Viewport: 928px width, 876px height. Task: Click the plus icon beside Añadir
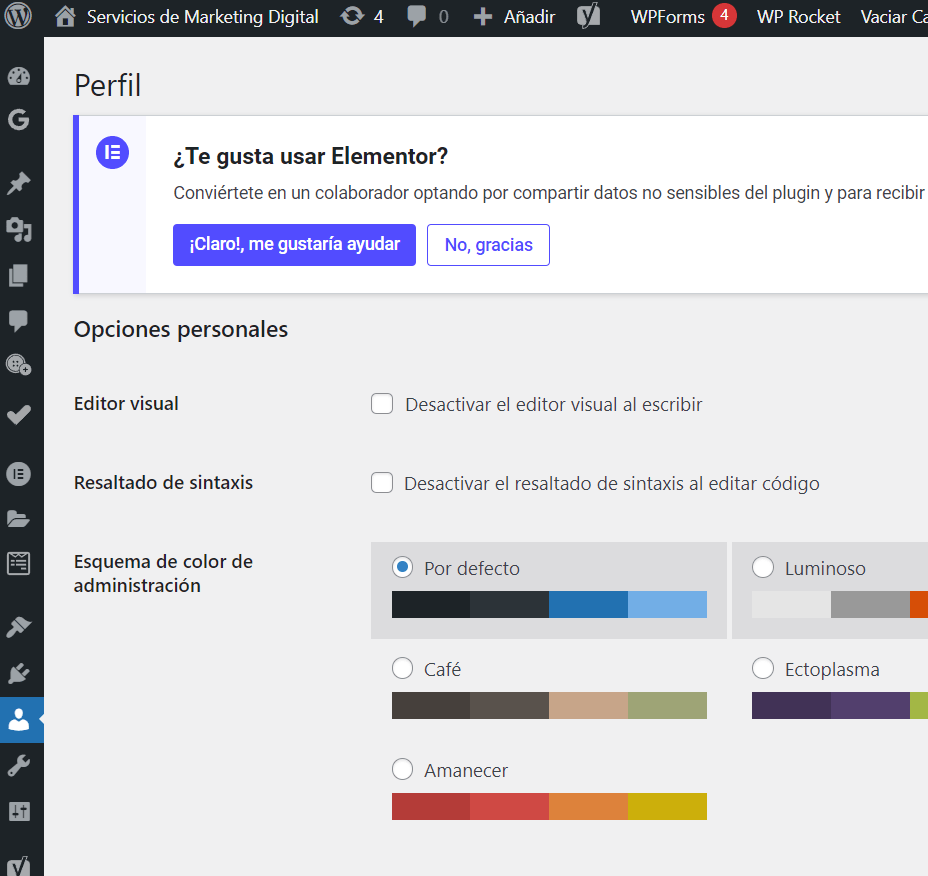click(x=483, y=17)
